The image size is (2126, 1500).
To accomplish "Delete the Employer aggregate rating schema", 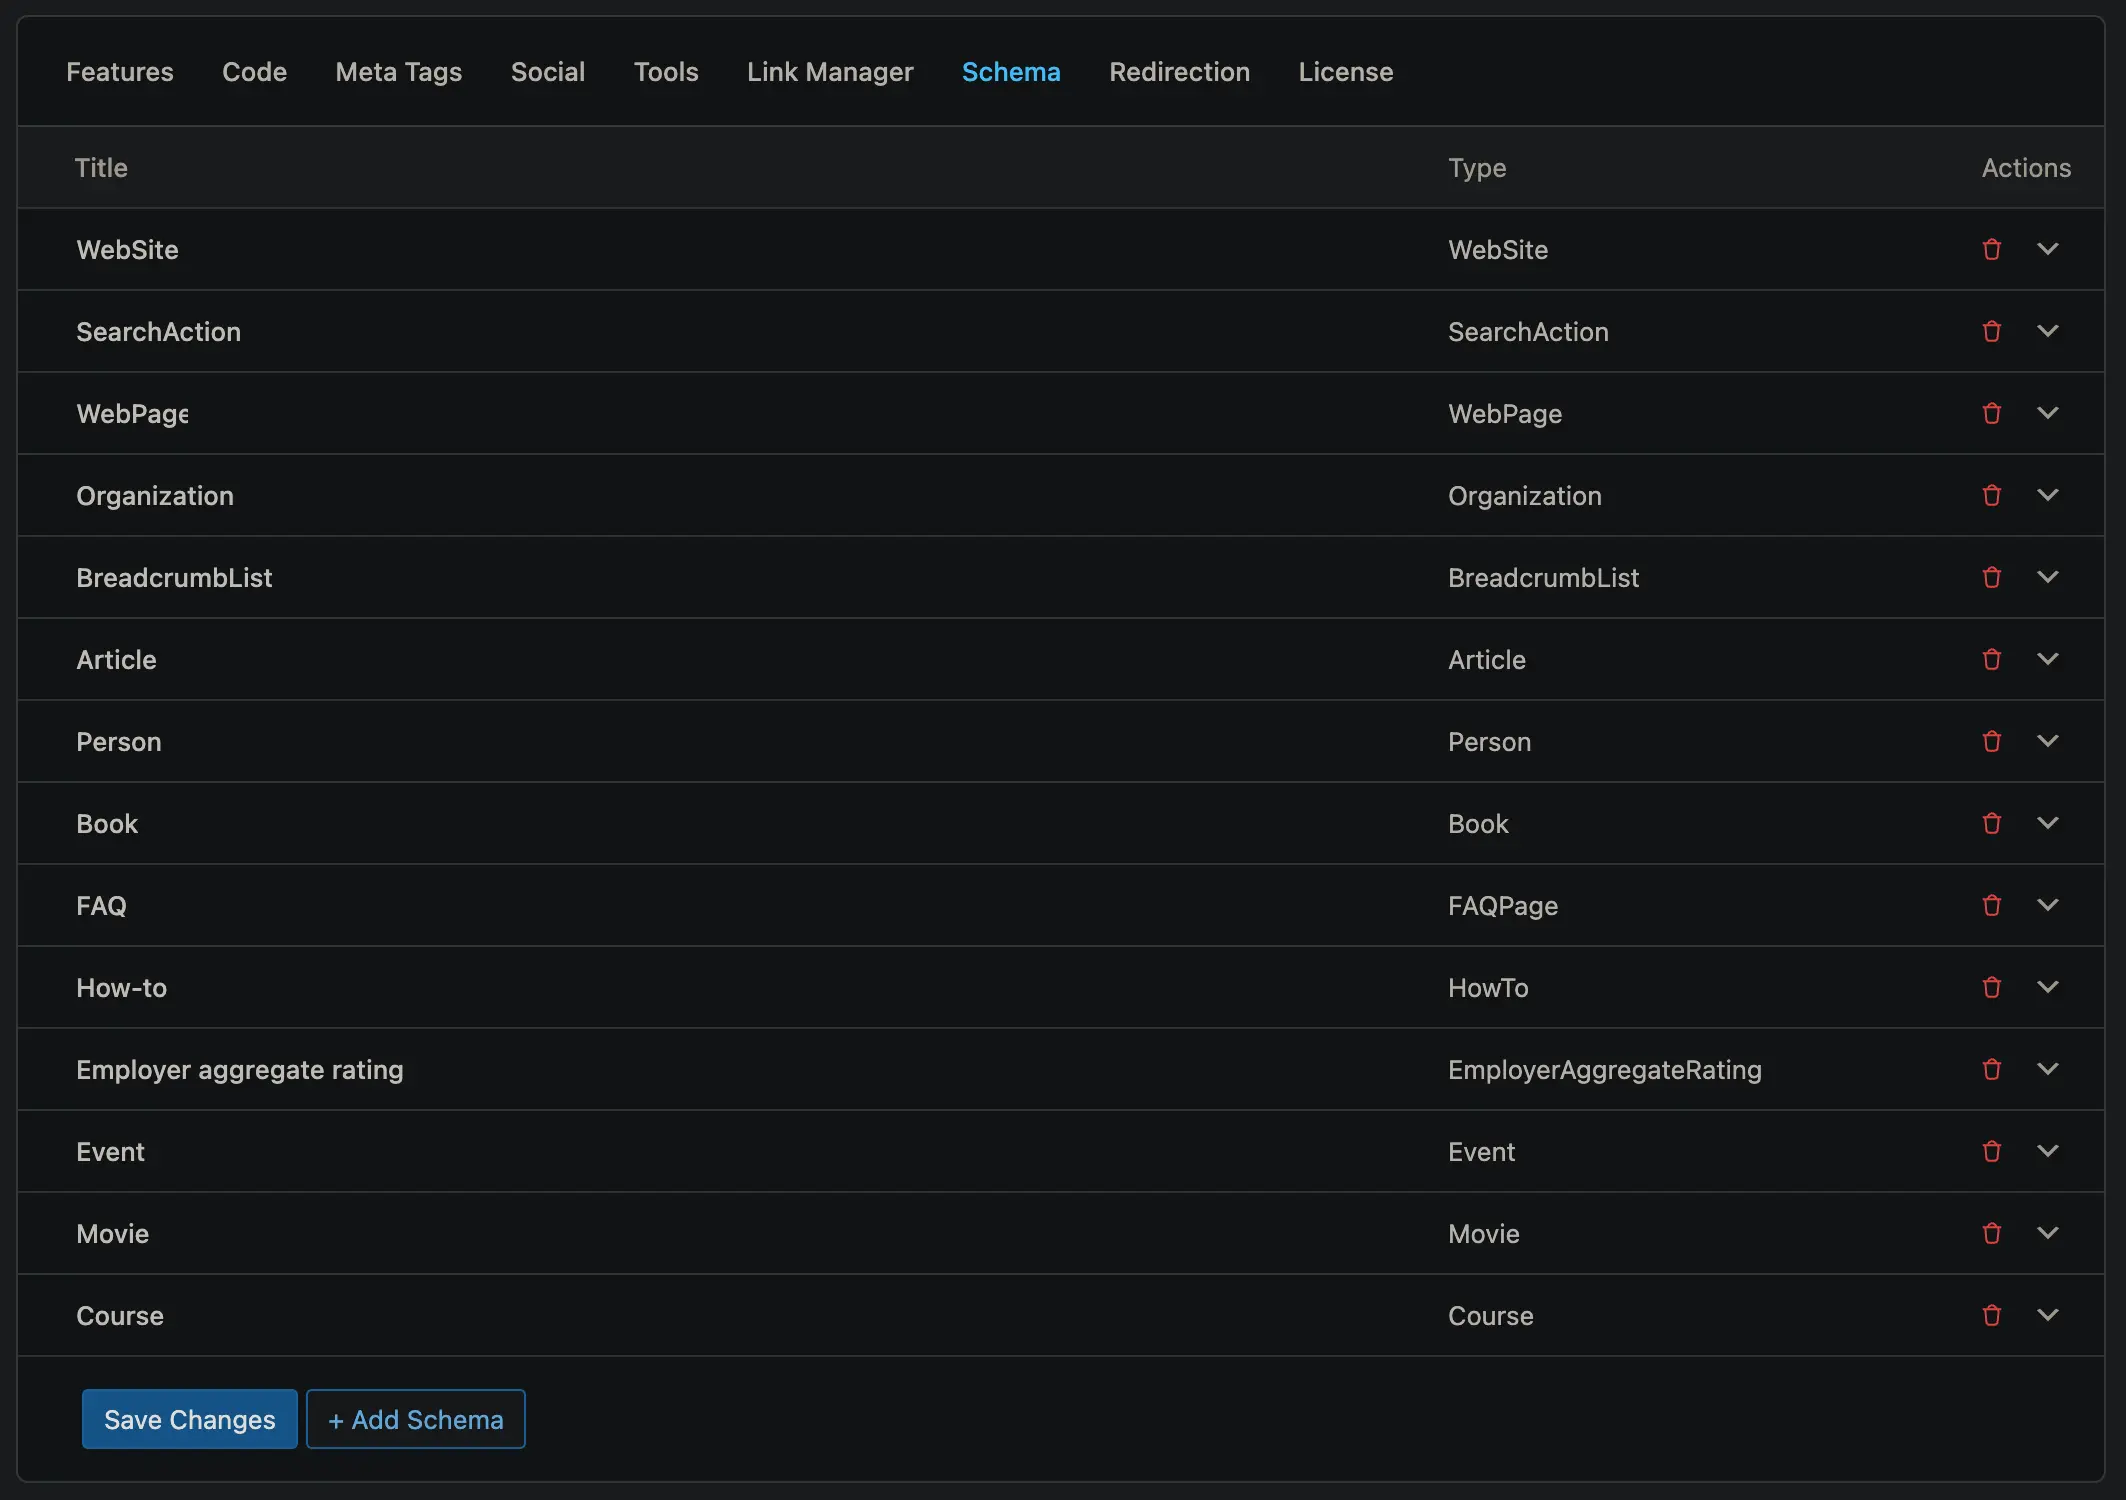I will click(1991, 1069).
